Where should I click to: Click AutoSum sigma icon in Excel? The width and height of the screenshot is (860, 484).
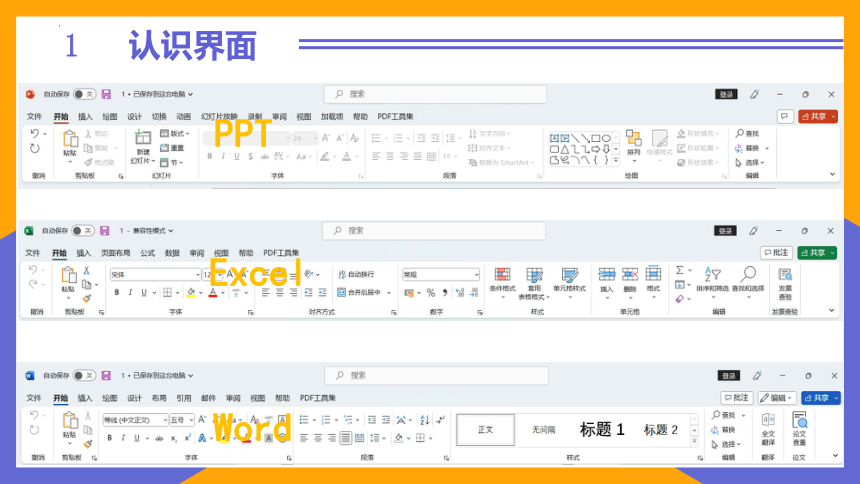[x=680, y=270]
